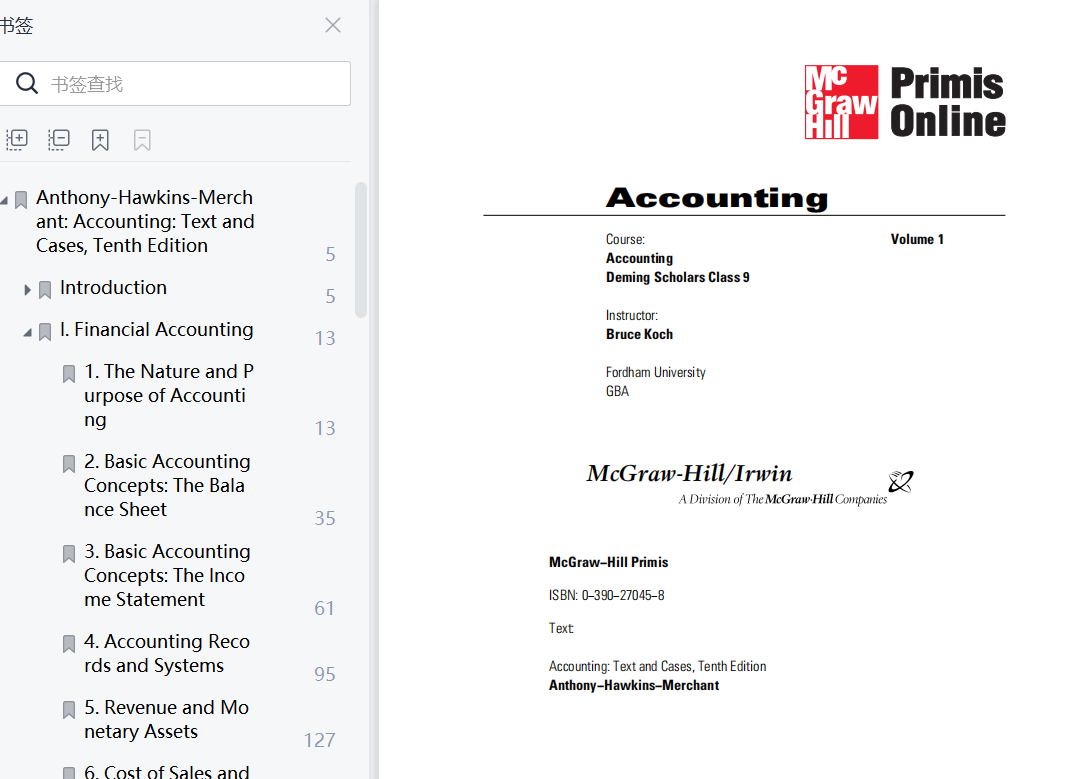Collapse the Anthony-Hawkins-Merchant root bookmark
The height and width of the screenshot is (779, 1092).
point(4,200)
